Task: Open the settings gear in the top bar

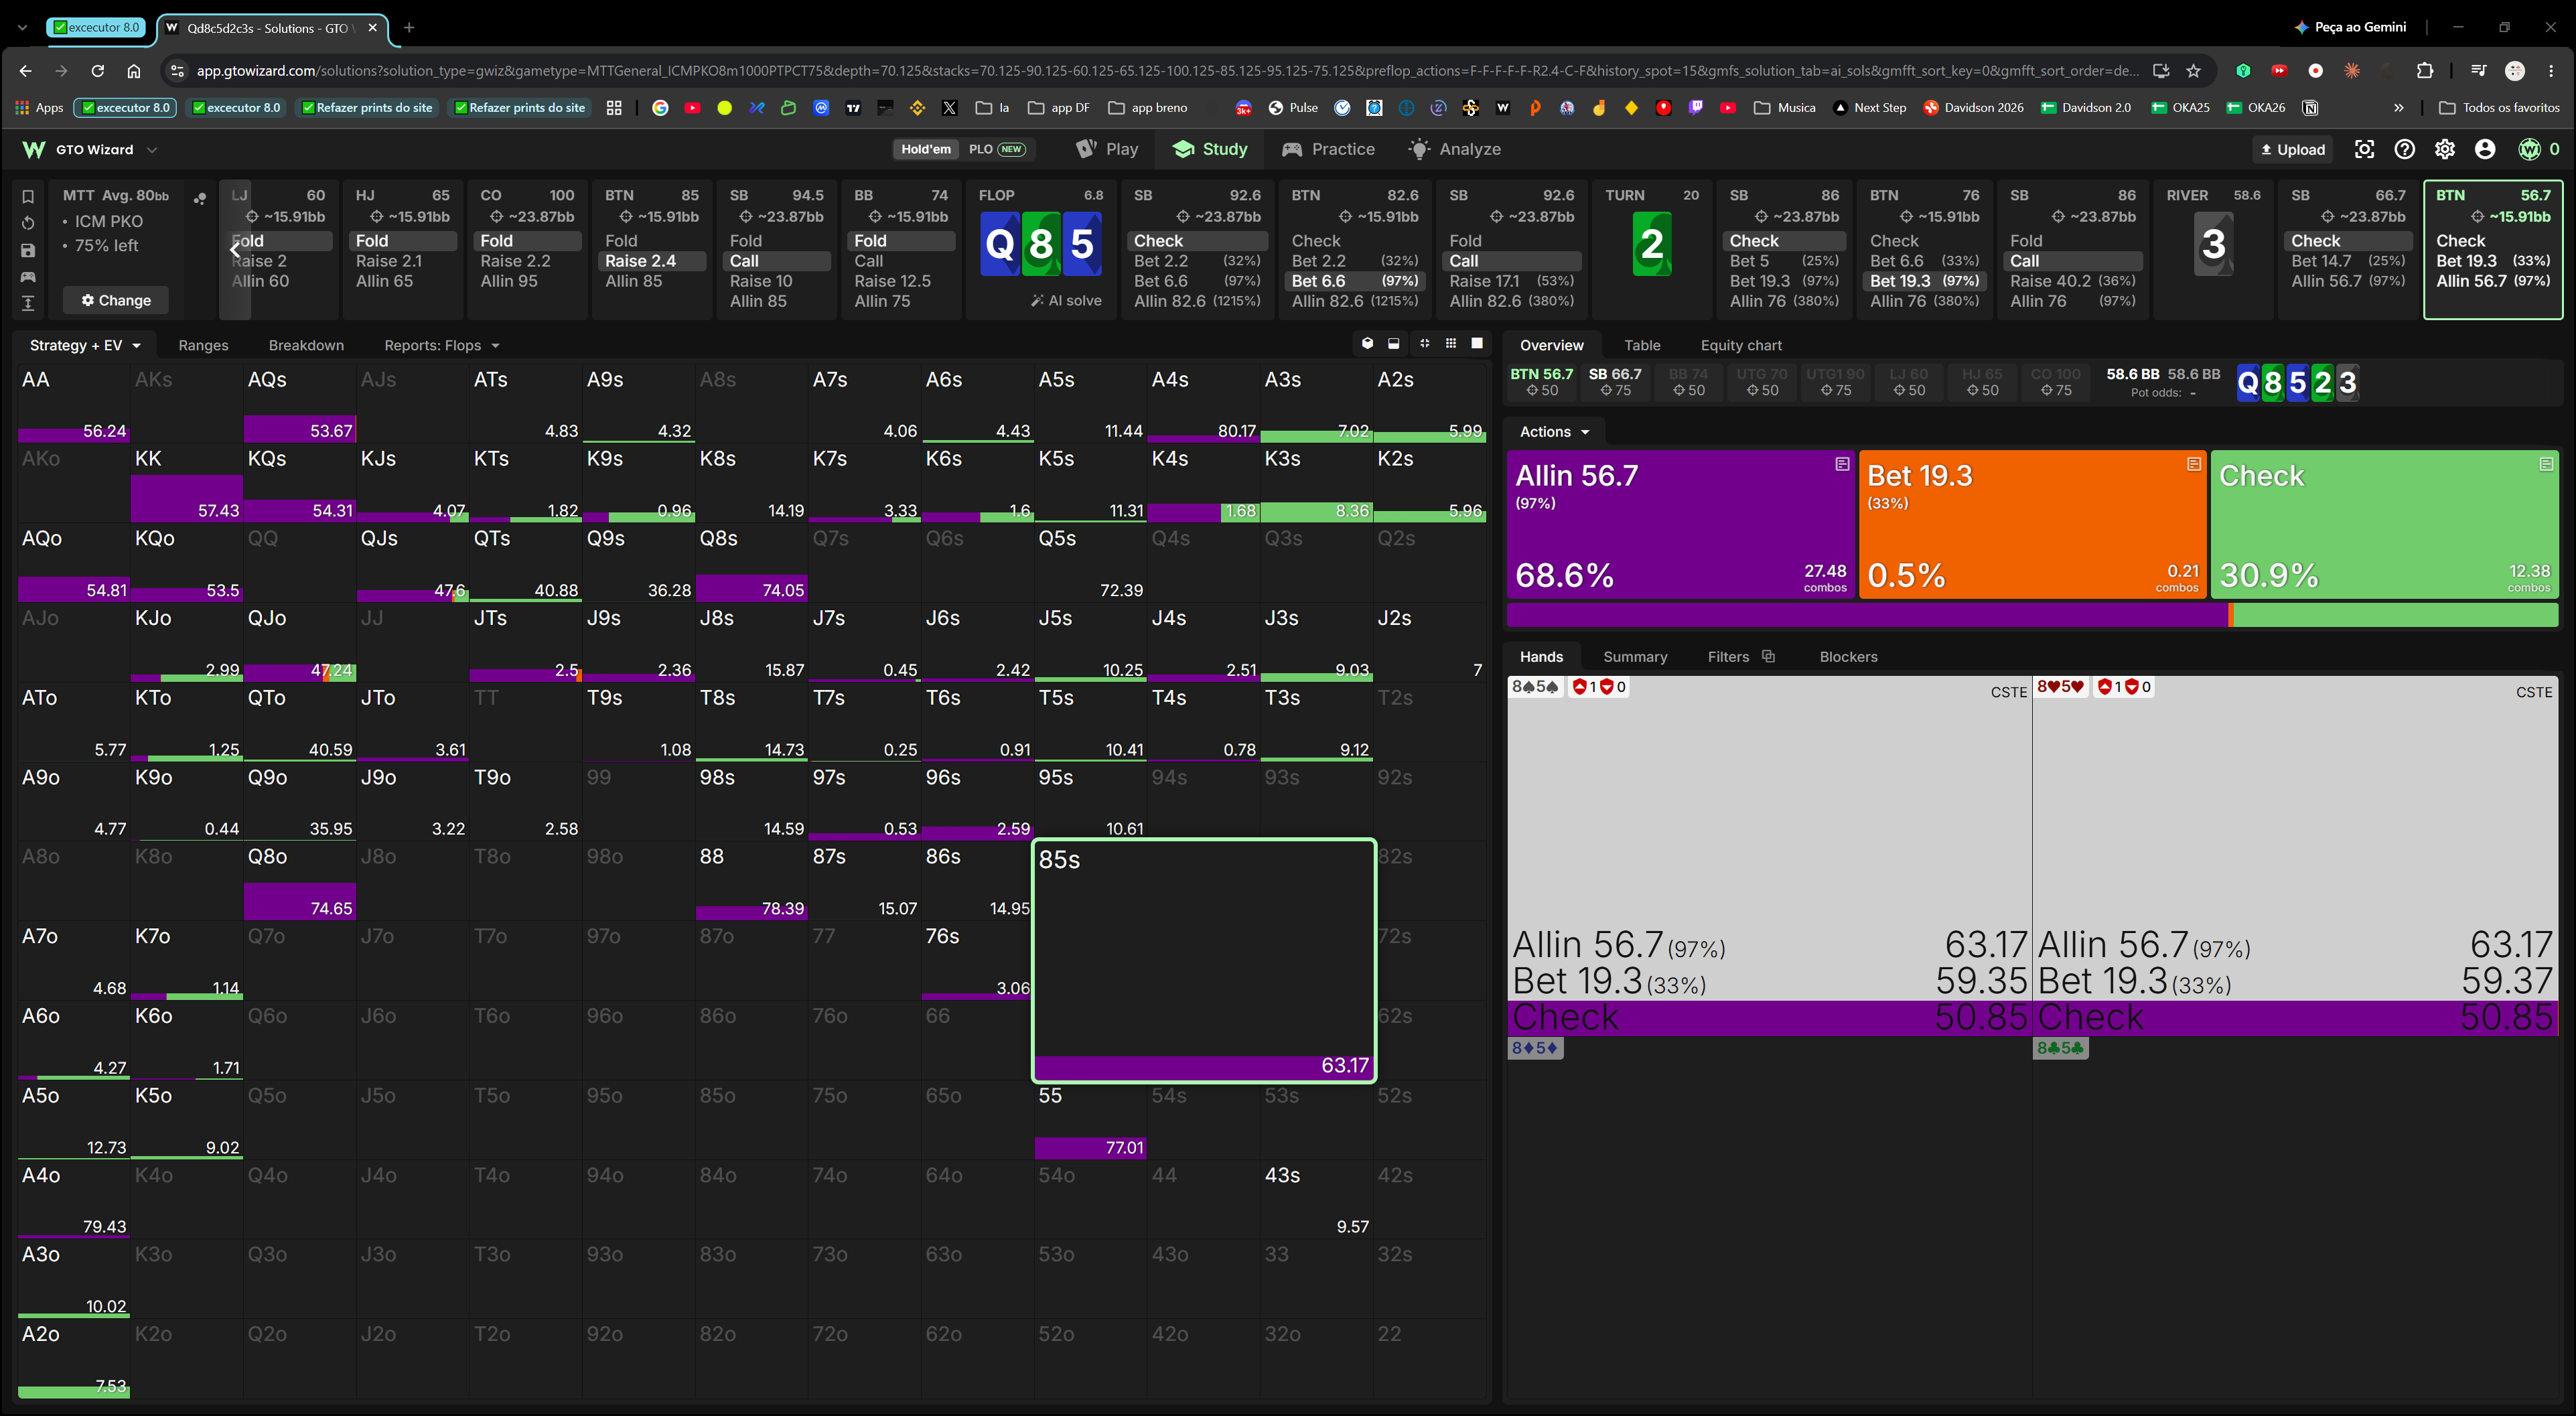Action: (2445, 149)
